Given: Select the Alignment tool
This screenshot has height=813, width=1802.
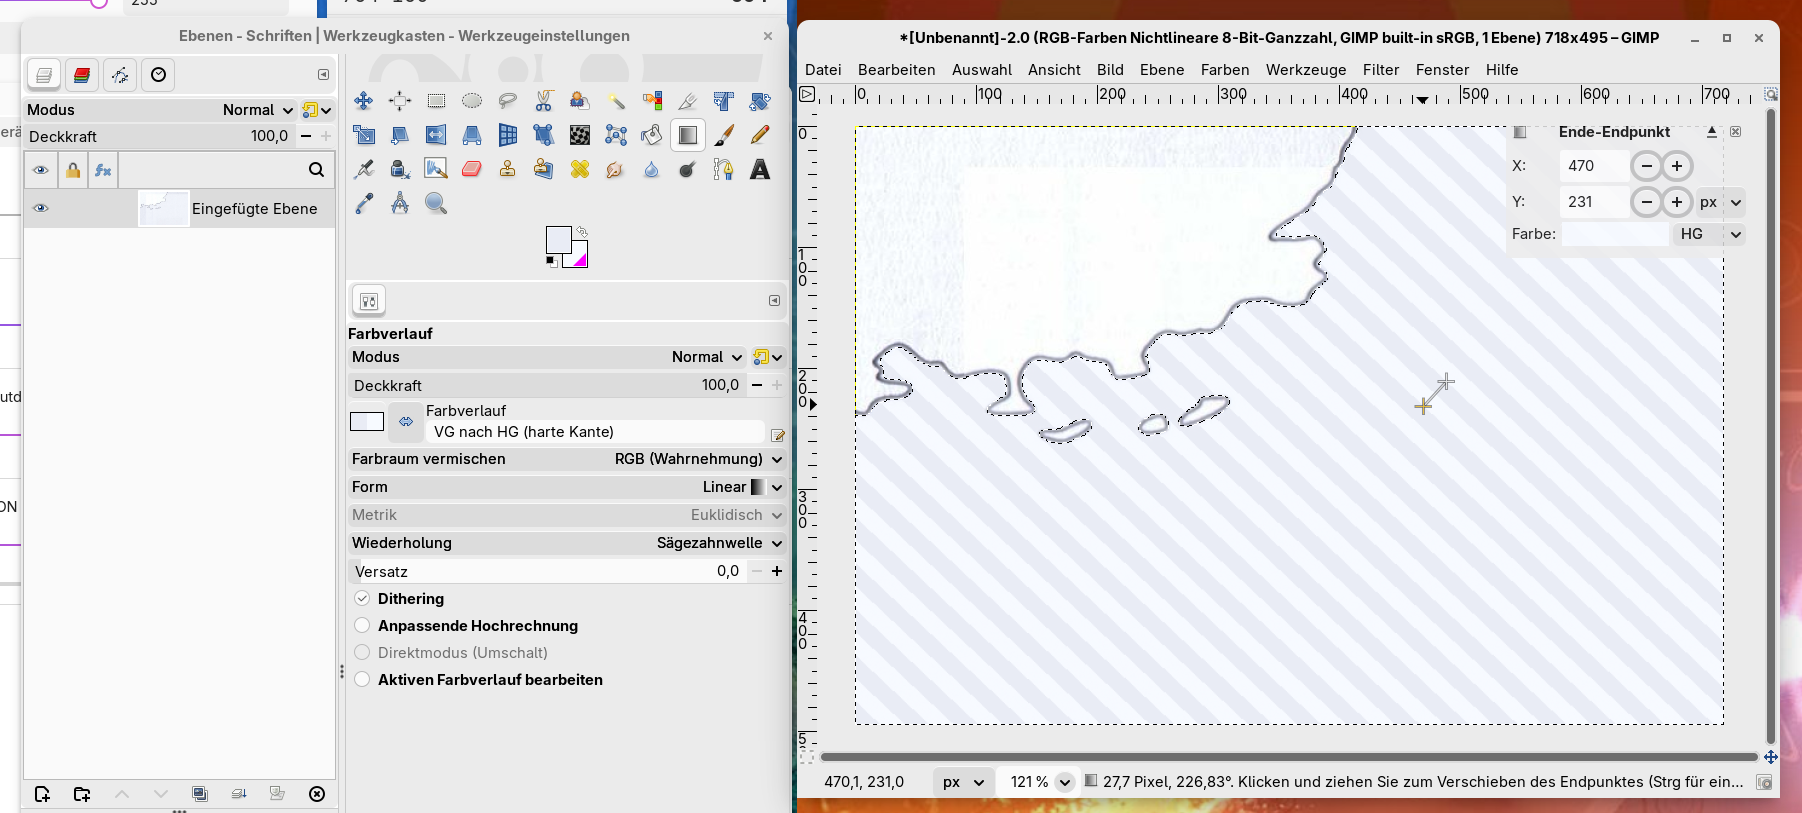Looking at the screenshot, I should coord(400,101).
